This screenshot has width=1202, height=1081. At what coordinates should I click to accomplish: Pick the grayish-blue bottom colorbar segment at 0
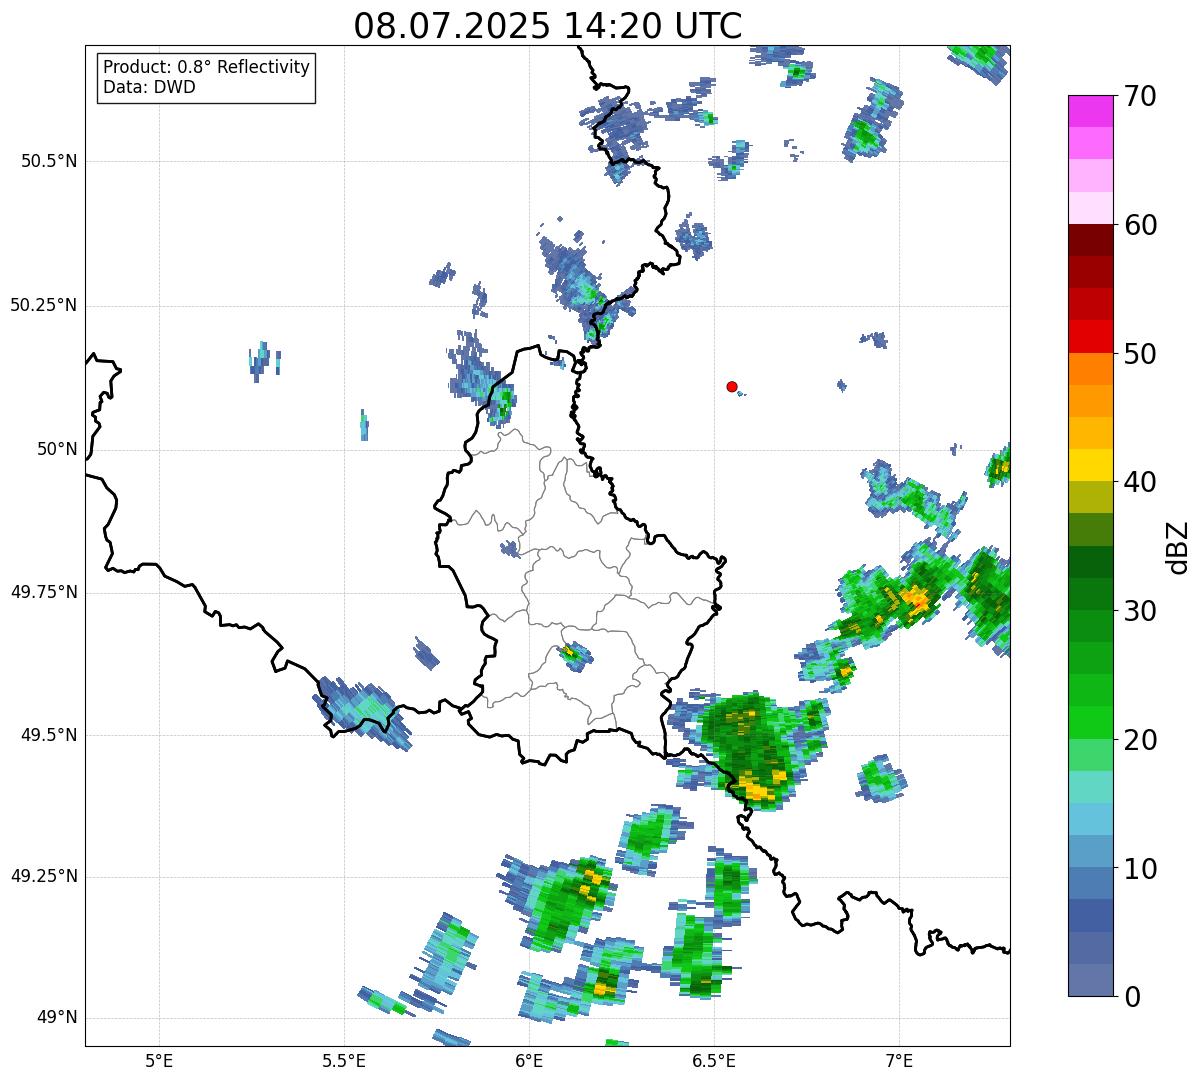coord(1090,980)
